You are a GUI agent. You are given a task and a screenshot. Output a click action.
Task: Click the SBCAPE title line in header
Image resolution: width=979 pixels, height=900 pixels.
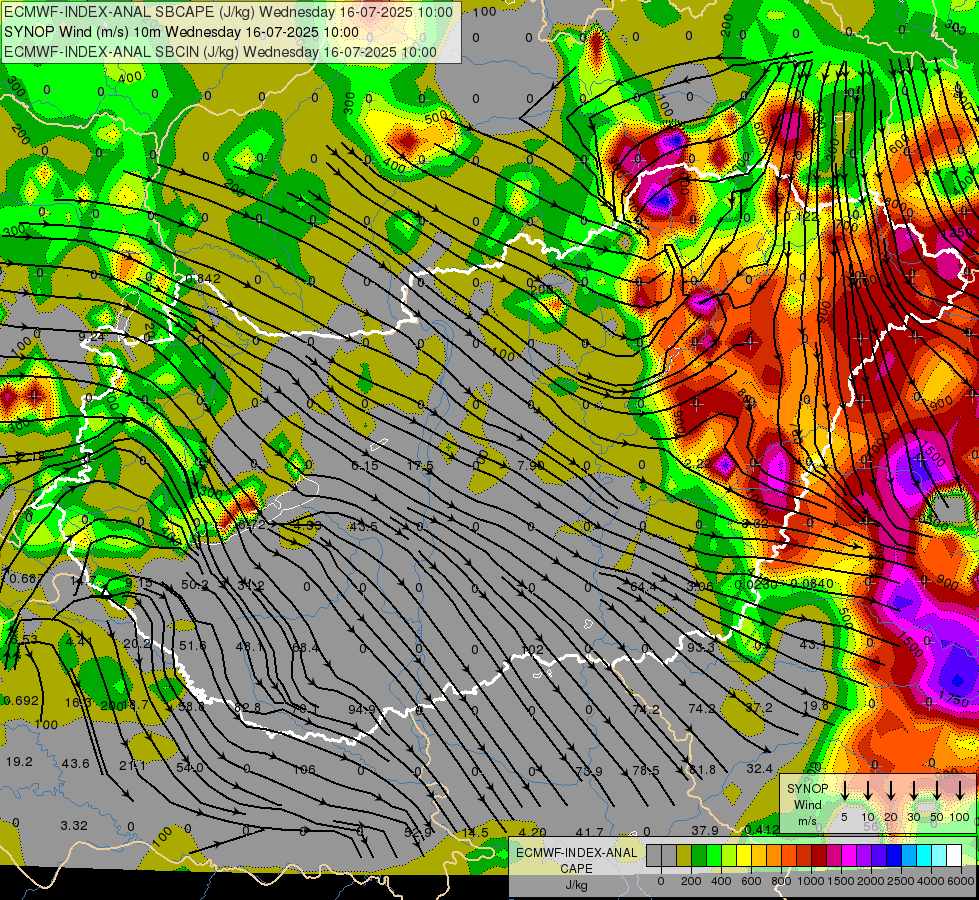228,12
